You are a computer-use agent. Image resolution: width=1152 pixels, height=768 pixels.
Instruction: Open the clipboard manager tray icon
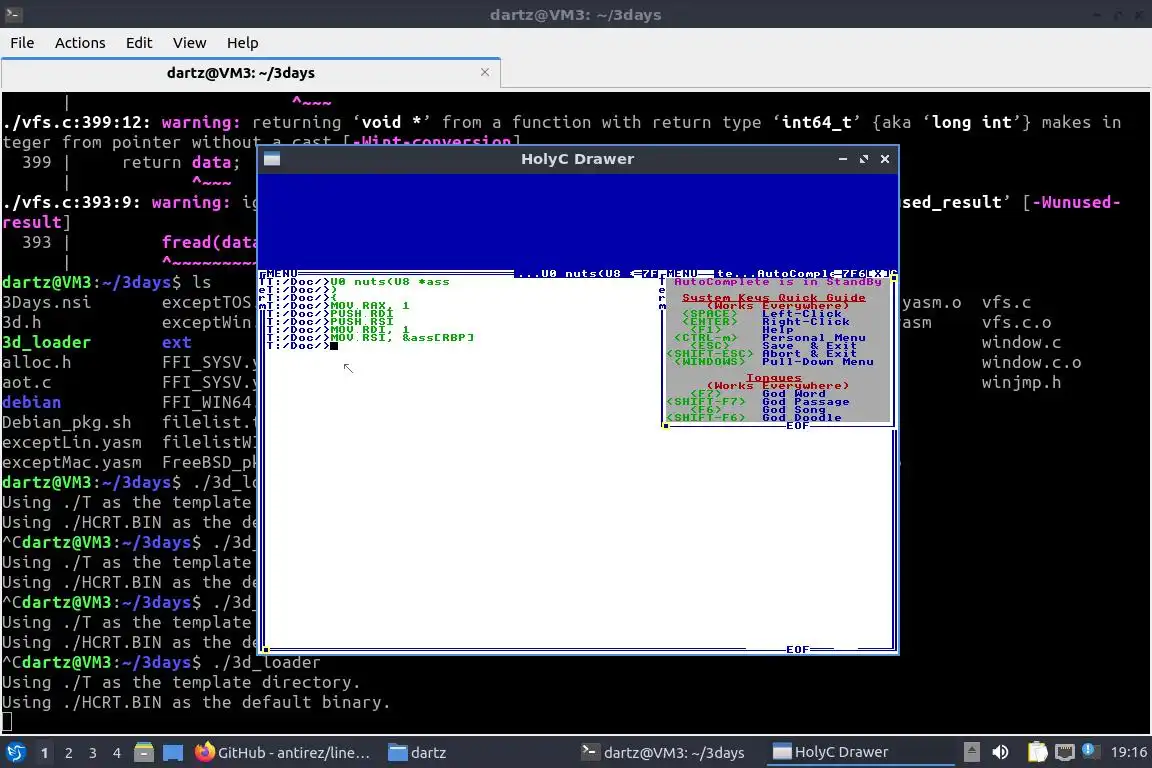point(1037,753)
